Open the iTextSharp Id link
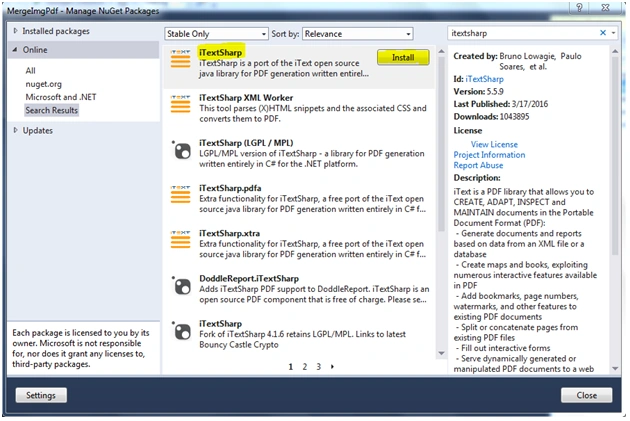 (x=485, y=79)
